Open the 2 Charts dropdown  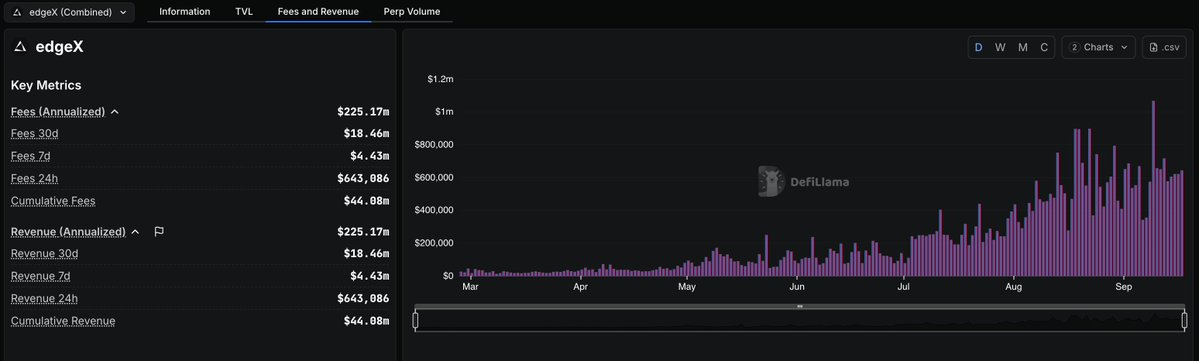tap(1098, 47)
